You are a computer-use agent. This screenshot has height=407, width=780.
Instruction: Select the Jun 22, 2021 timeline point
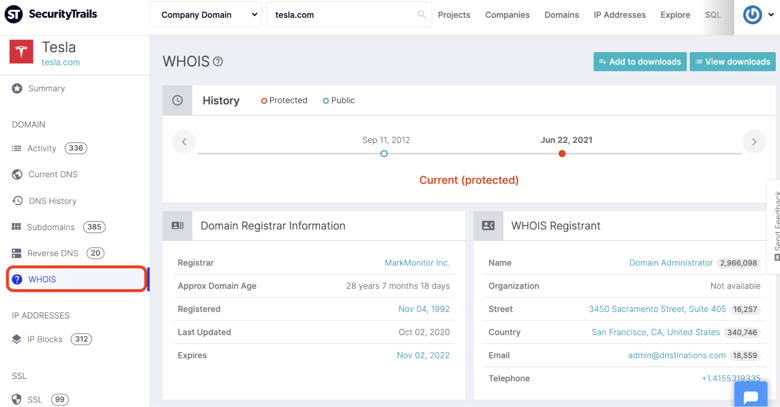point(562,154)
